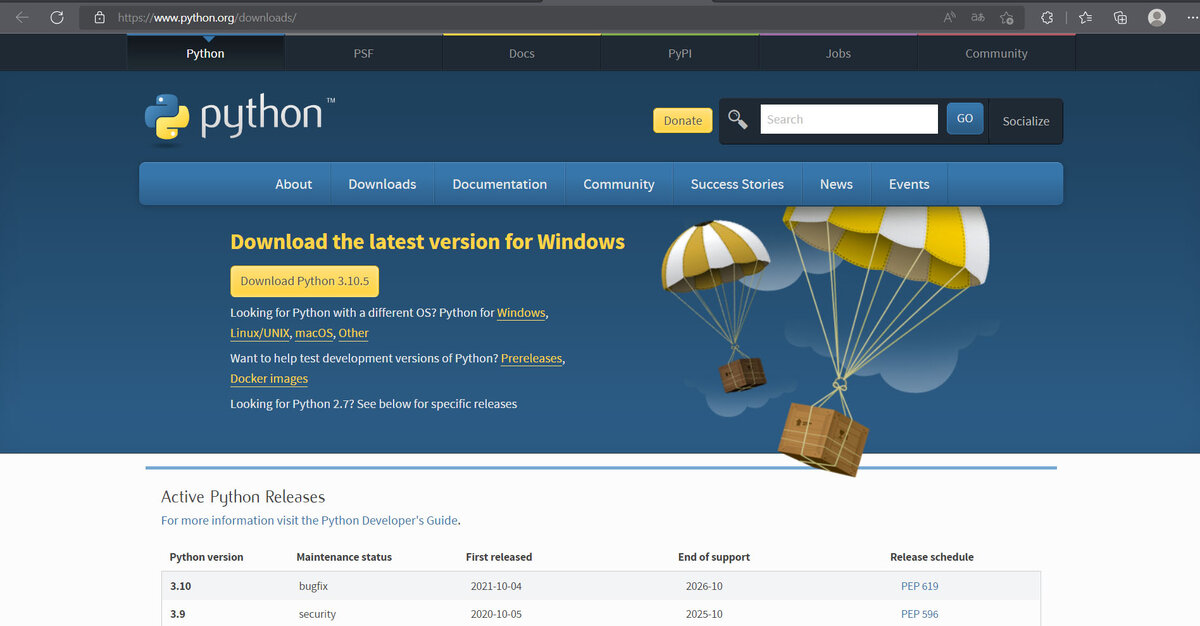This screenshot has height=626, width=1200.
Task: Click the yellow Donate button
Action: [x=683, y=120]
